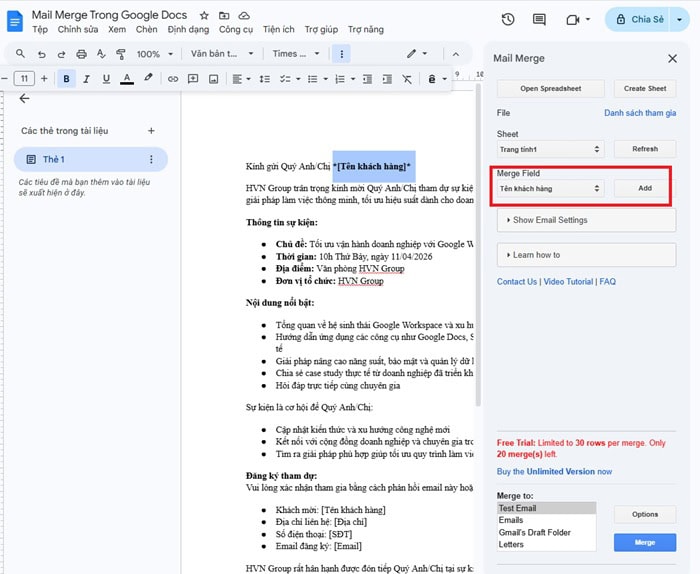Click Open Spreadsheet button
This screenshot has height=574, width=700.
[550, 88]
